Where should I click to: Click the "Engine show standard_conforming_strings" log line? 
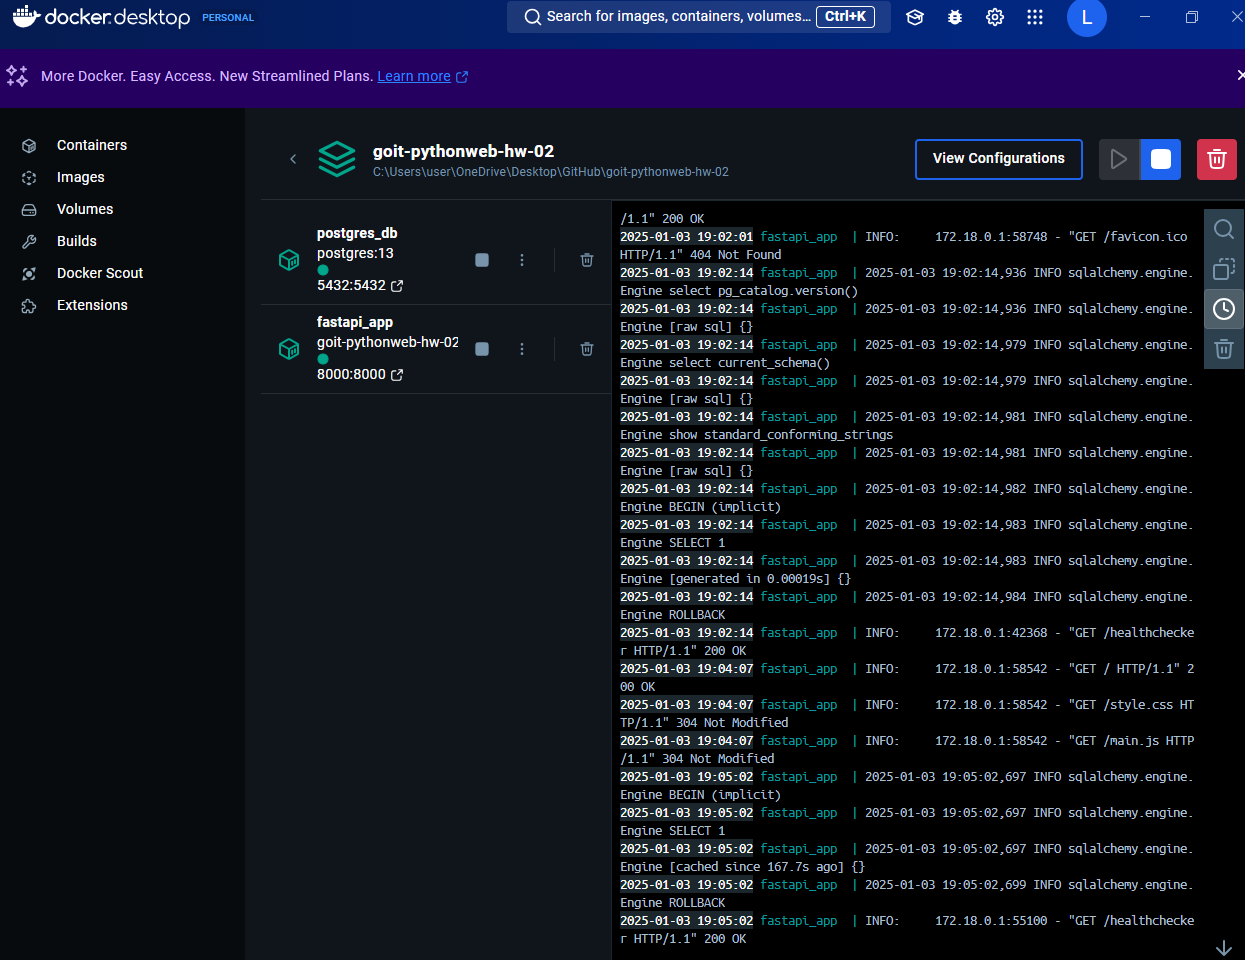click(x=756, y=435)
